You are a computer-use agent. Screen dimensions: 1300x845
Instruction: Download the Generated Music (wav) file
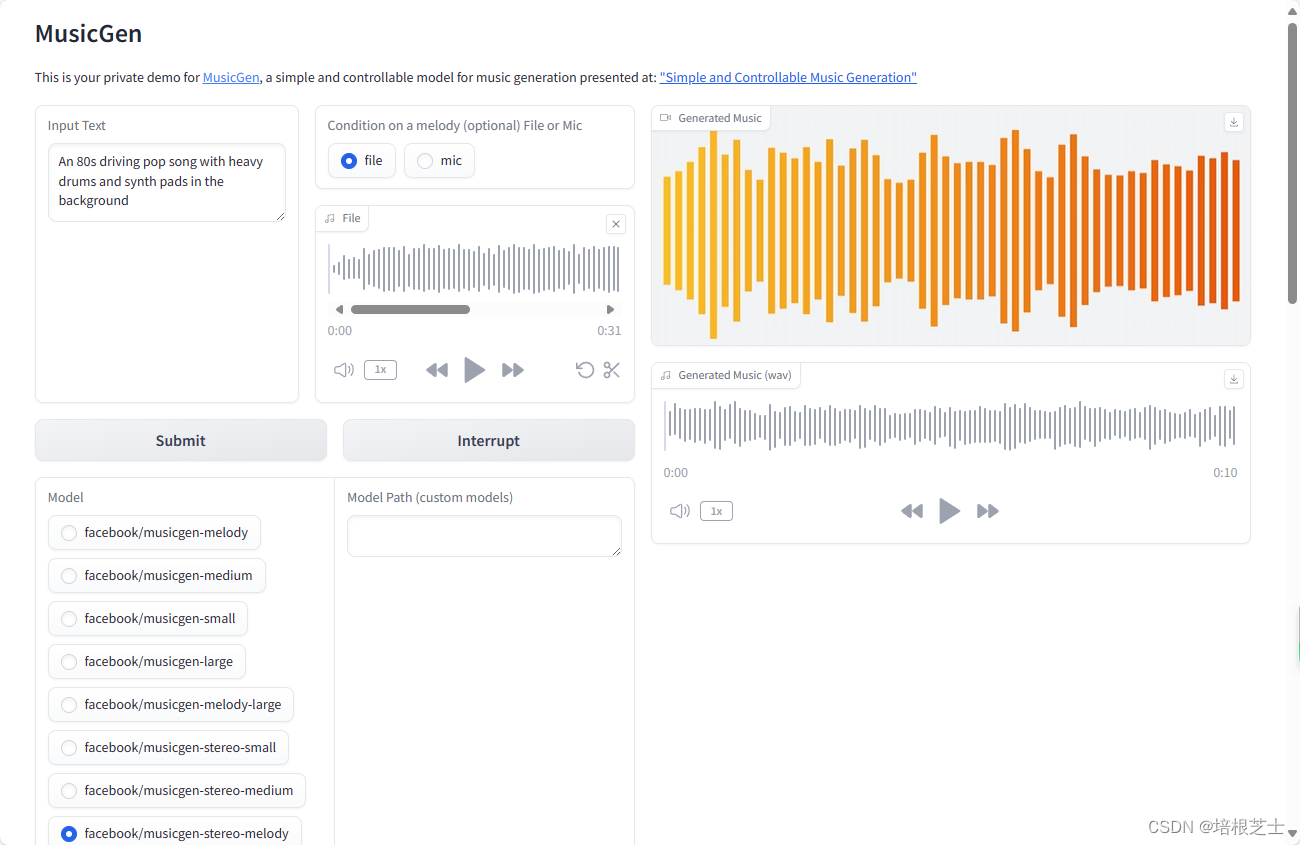pyautogui.click(x=1234, y=379)
